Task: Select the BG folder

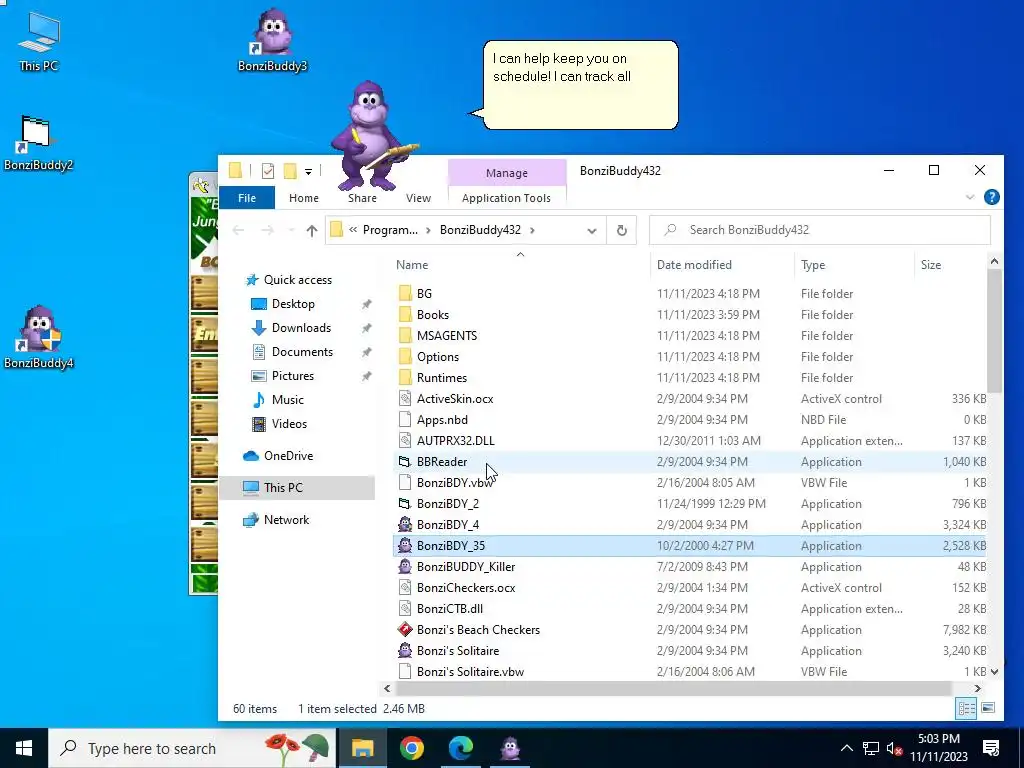Action: pos(424,294)
